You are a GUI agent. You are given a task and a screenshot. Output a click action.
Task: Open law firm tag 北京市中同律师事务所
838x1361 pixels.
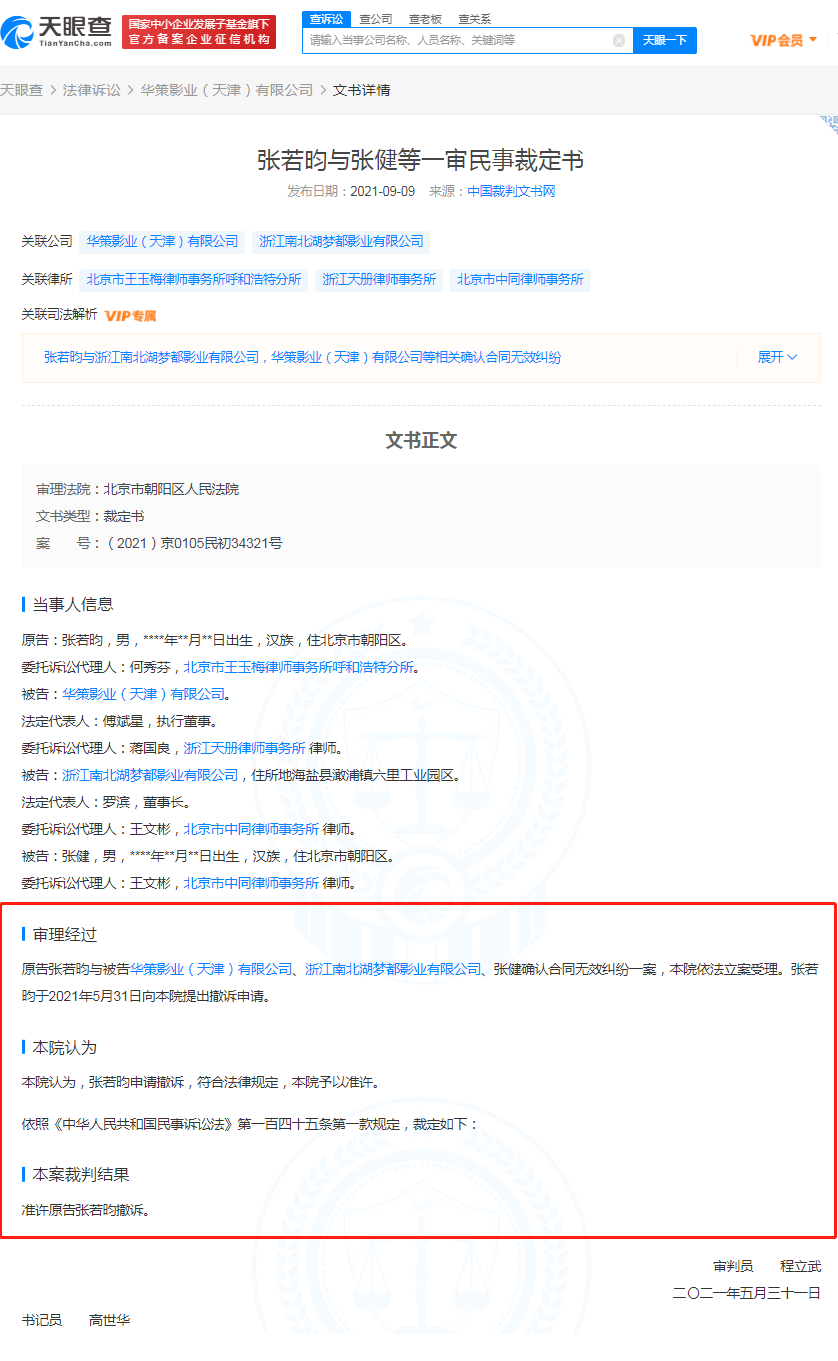(x=520, y=279)
